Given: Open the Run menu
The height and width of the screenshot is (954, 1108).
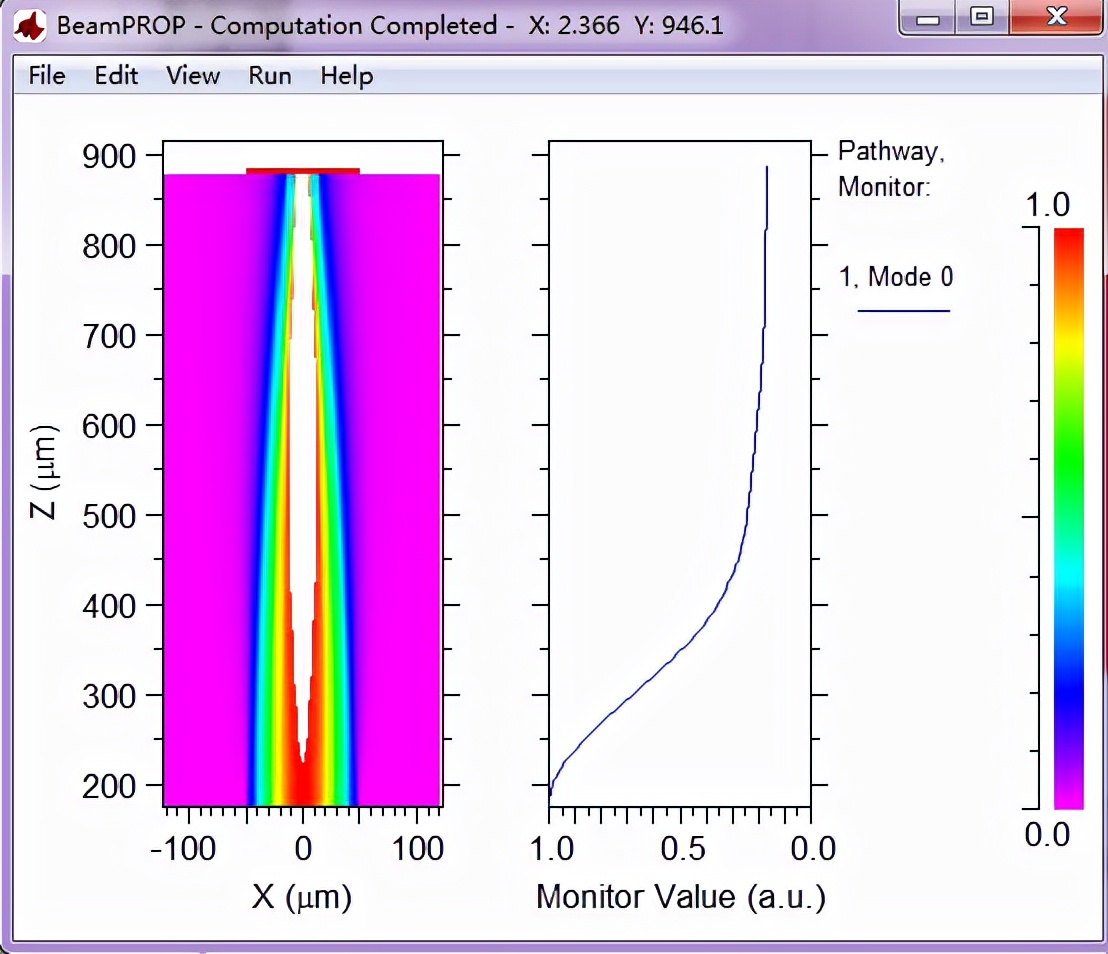Looking at the screenshot, I should click(x=269, y=75).
